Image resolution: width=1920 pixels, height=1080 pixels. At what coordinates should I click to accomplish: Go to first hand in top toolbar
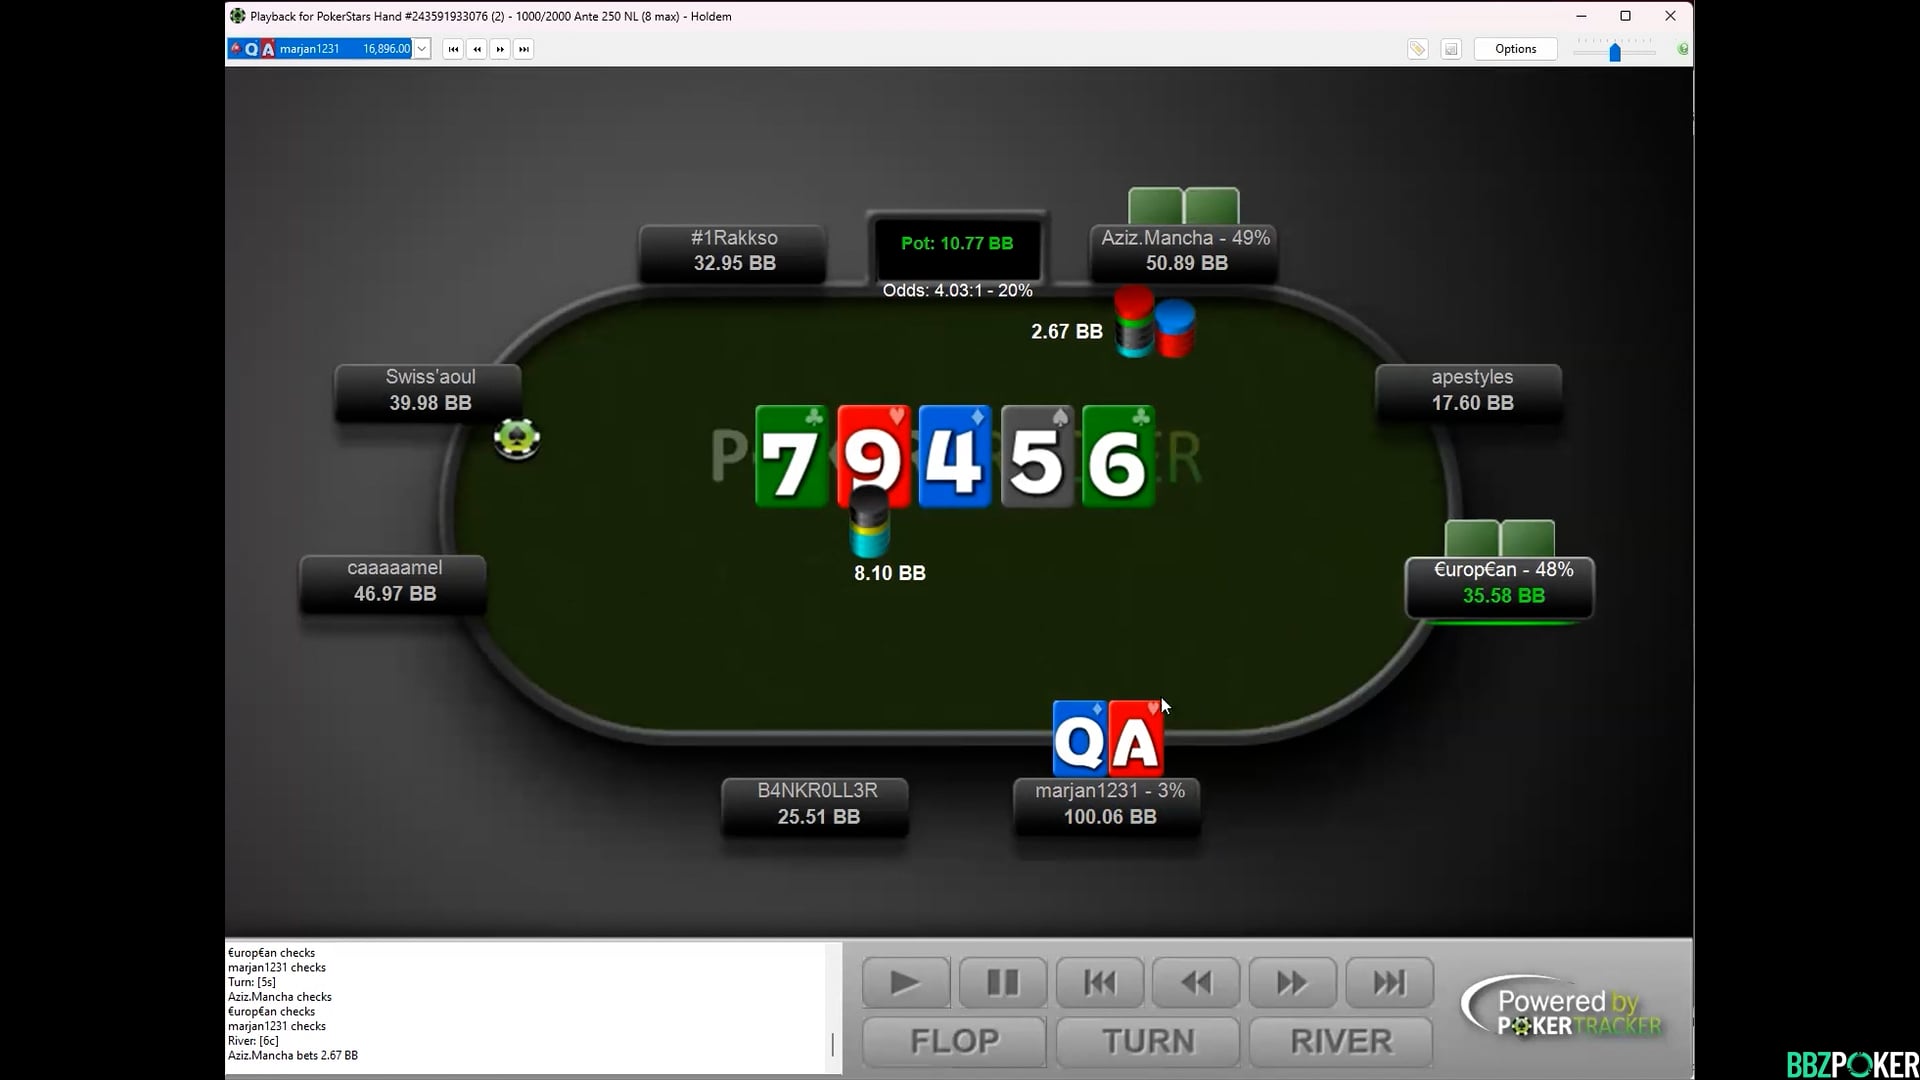coord(453,49)
